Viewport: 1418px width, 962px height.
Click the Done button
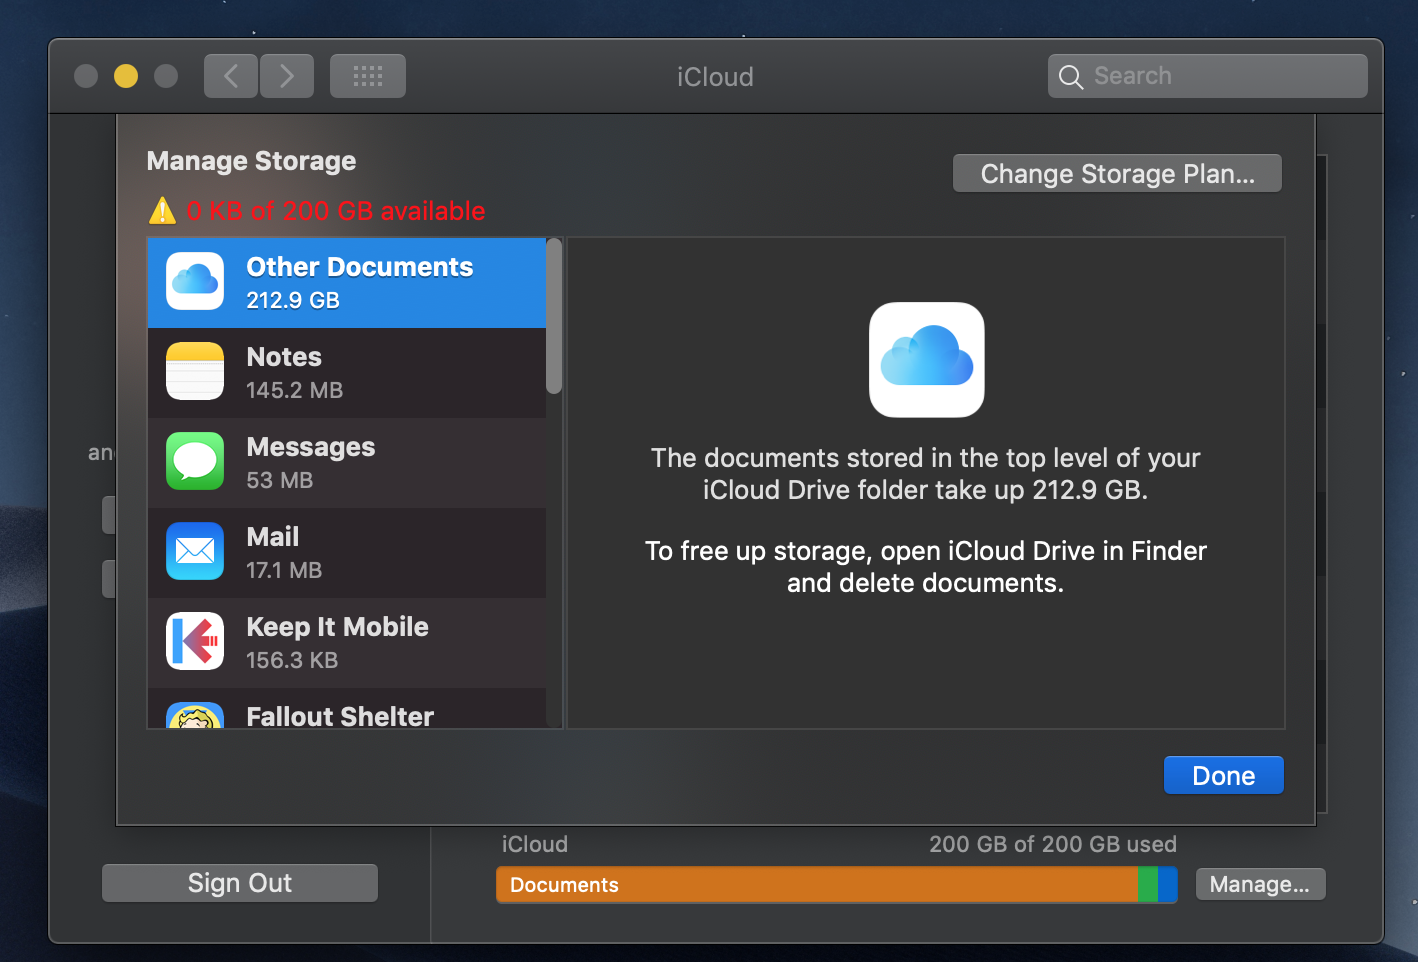click(1224, 775)
